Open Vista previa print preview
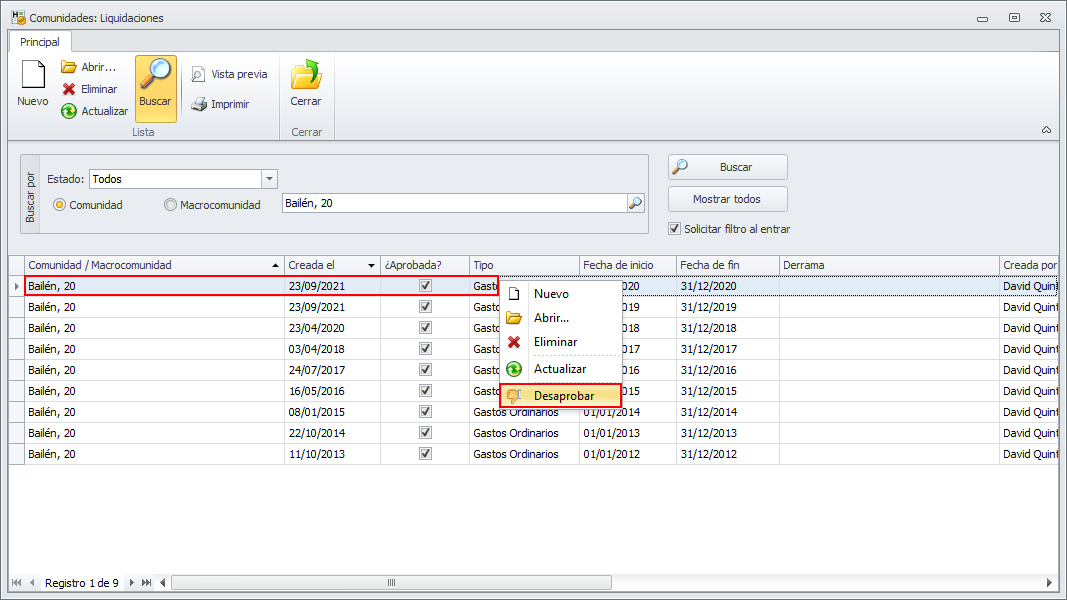 (x=229, y=74)
